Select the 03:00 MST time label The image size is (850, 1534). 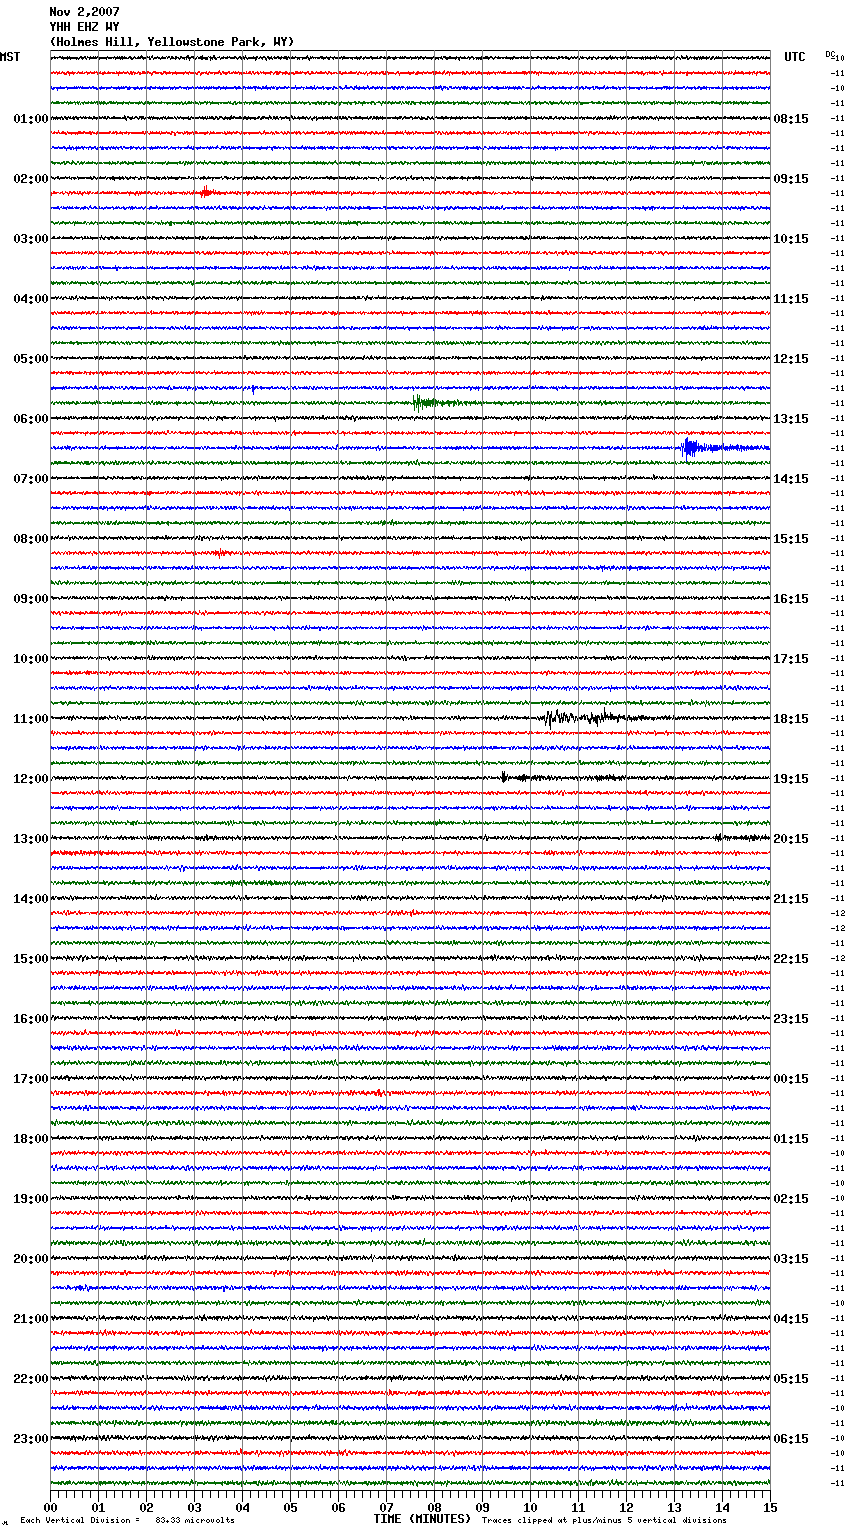pos(31,239)
